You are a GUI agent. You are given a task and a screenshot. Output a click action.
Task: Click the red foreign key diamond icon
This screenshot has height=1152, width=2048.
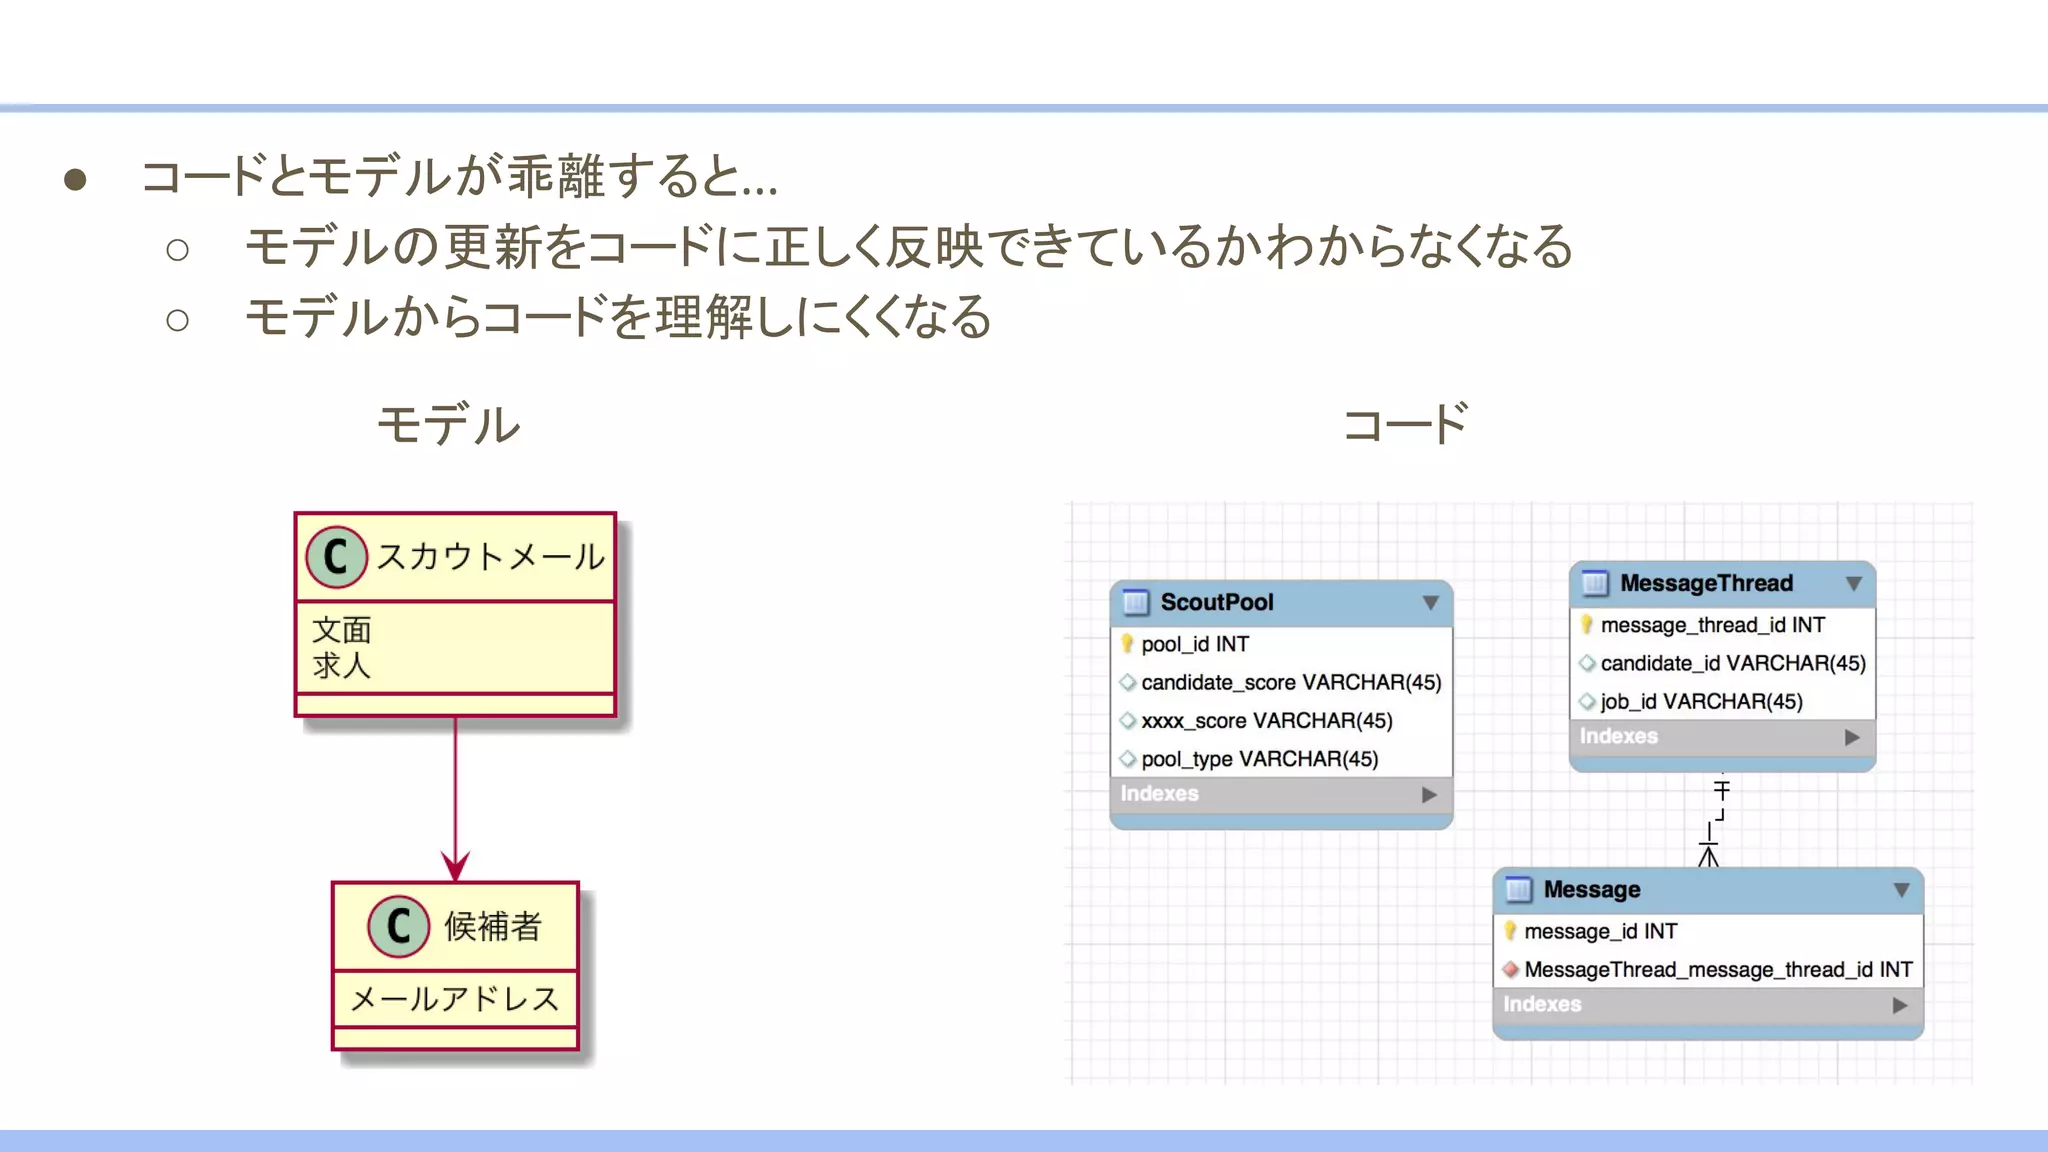(x=1510, y=969)
